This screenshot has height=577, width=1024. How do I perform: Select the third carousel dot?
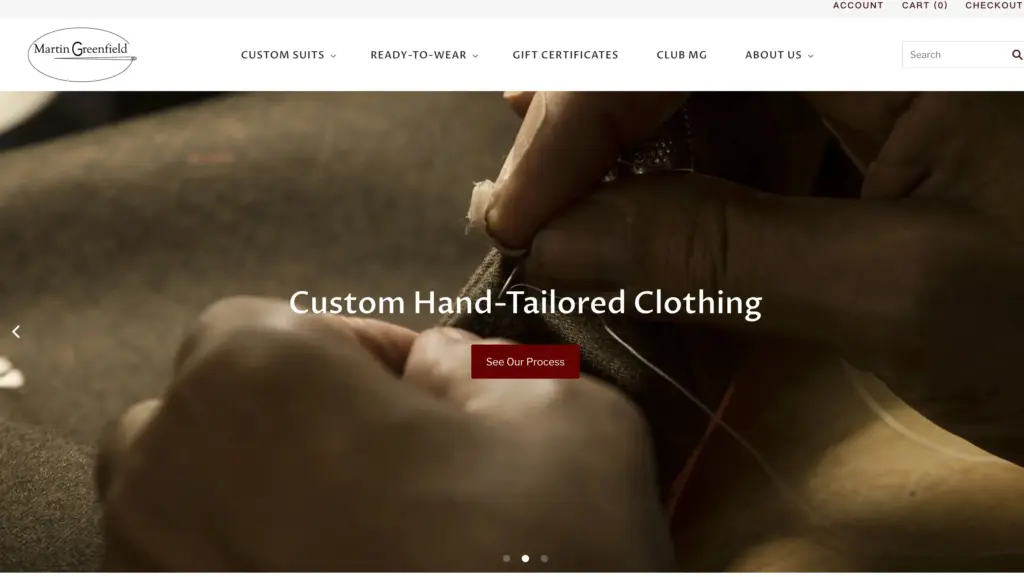544,558
